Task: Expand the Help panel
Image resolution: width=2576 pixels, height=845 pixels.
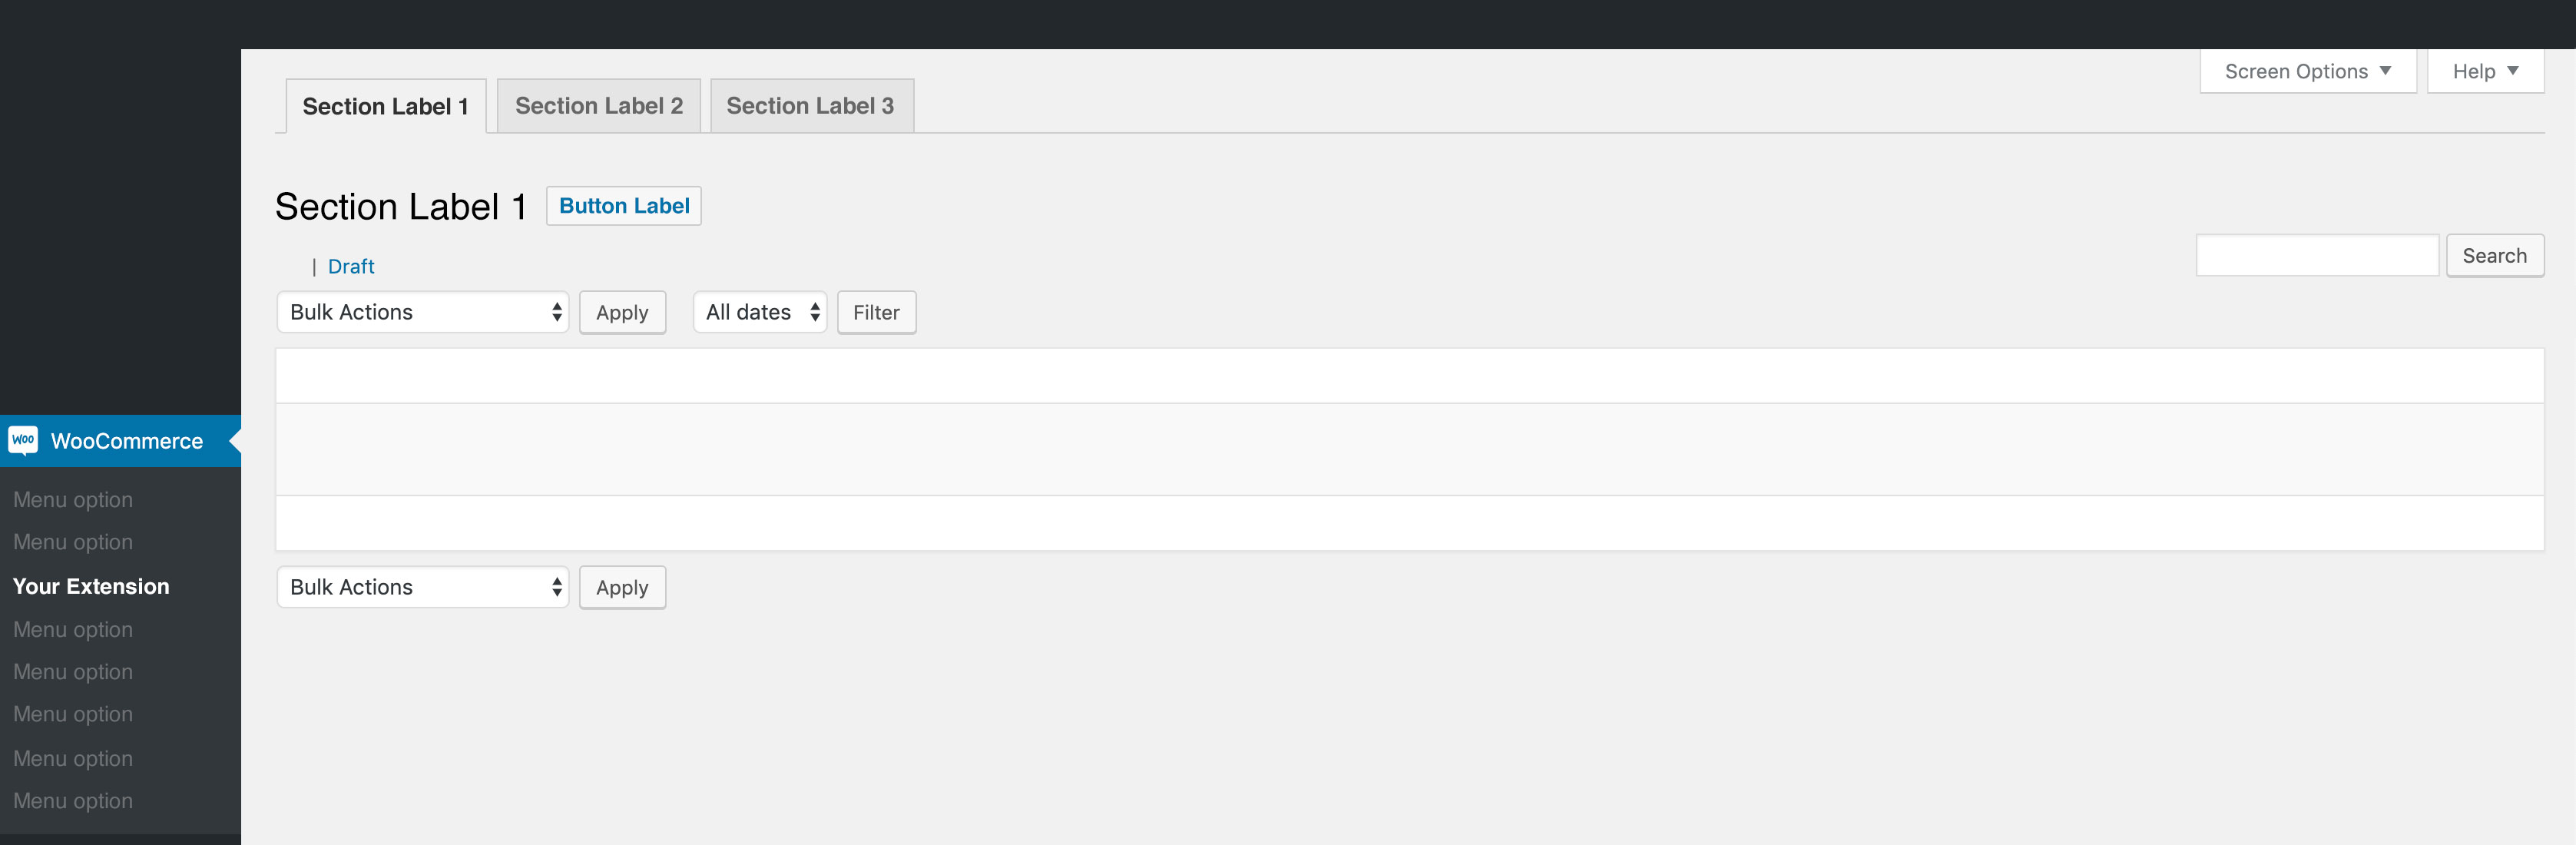Action: coord(2484,71)
